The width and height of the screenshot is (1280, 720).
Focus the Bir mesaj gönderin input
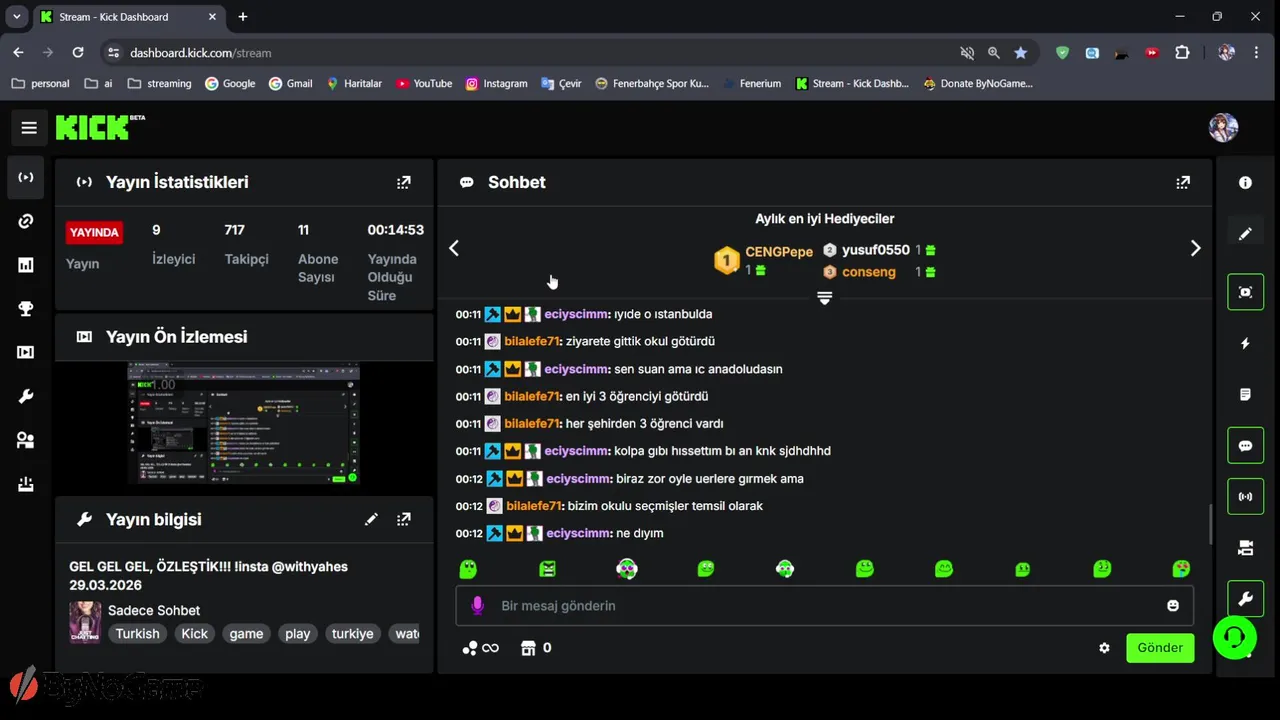pos(825,605)
